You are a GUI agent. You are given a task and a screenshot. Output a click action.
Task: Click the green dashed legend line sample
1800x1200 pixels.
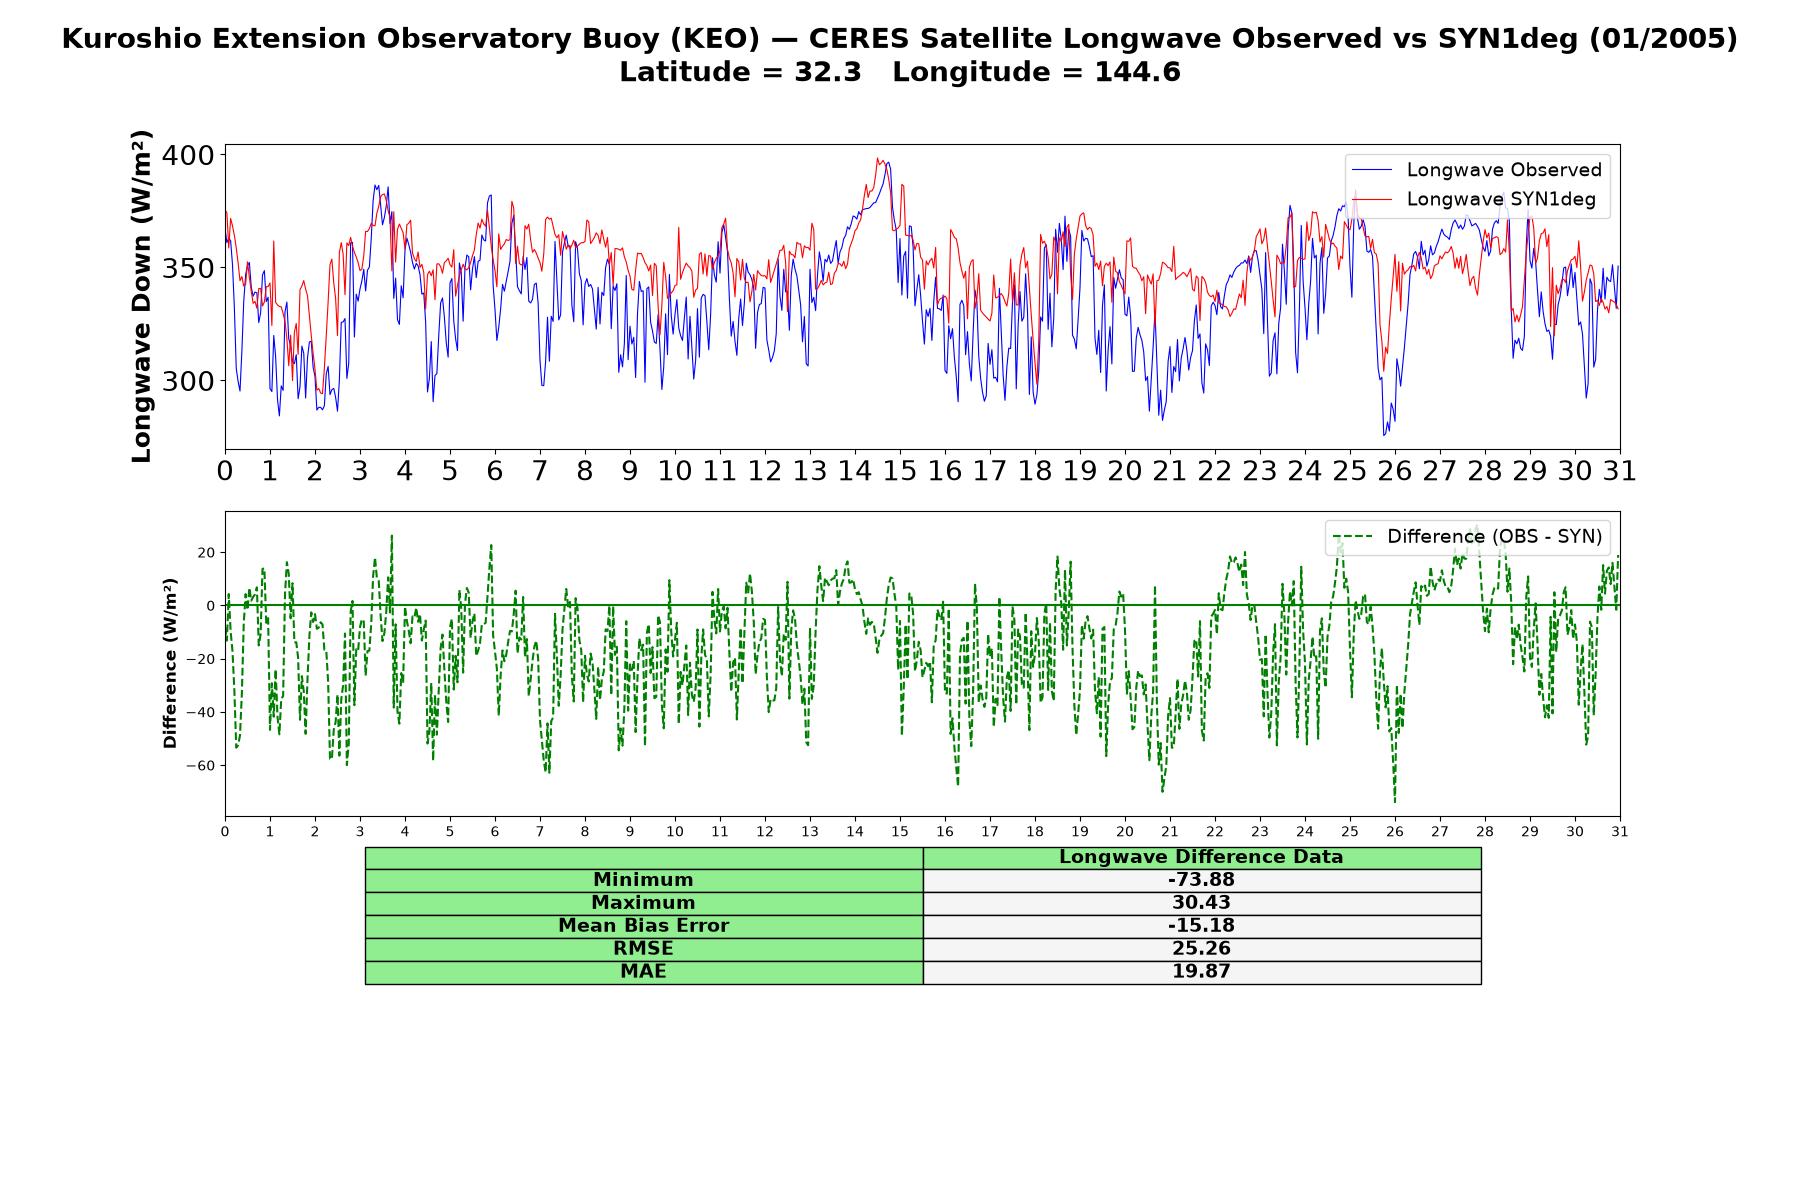1353,537
